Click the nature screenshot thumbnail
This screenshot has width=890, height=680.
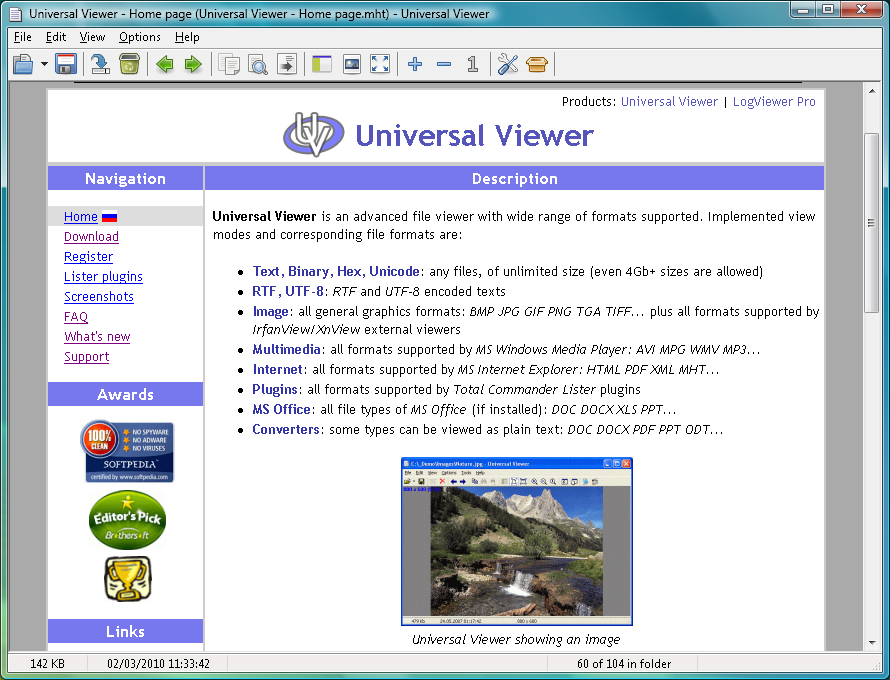coord(517,542)
